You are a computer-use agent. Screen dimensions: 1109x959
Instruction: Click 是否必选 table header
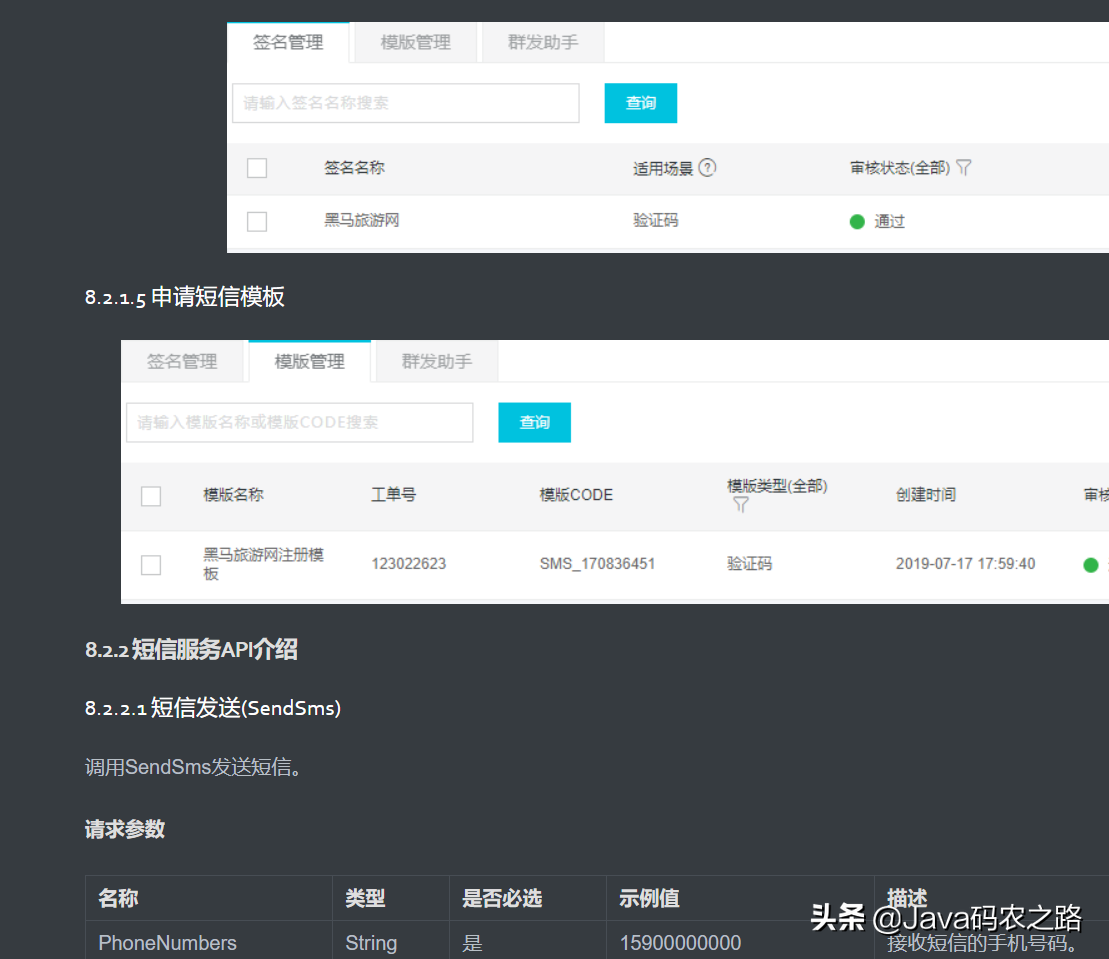502,898
